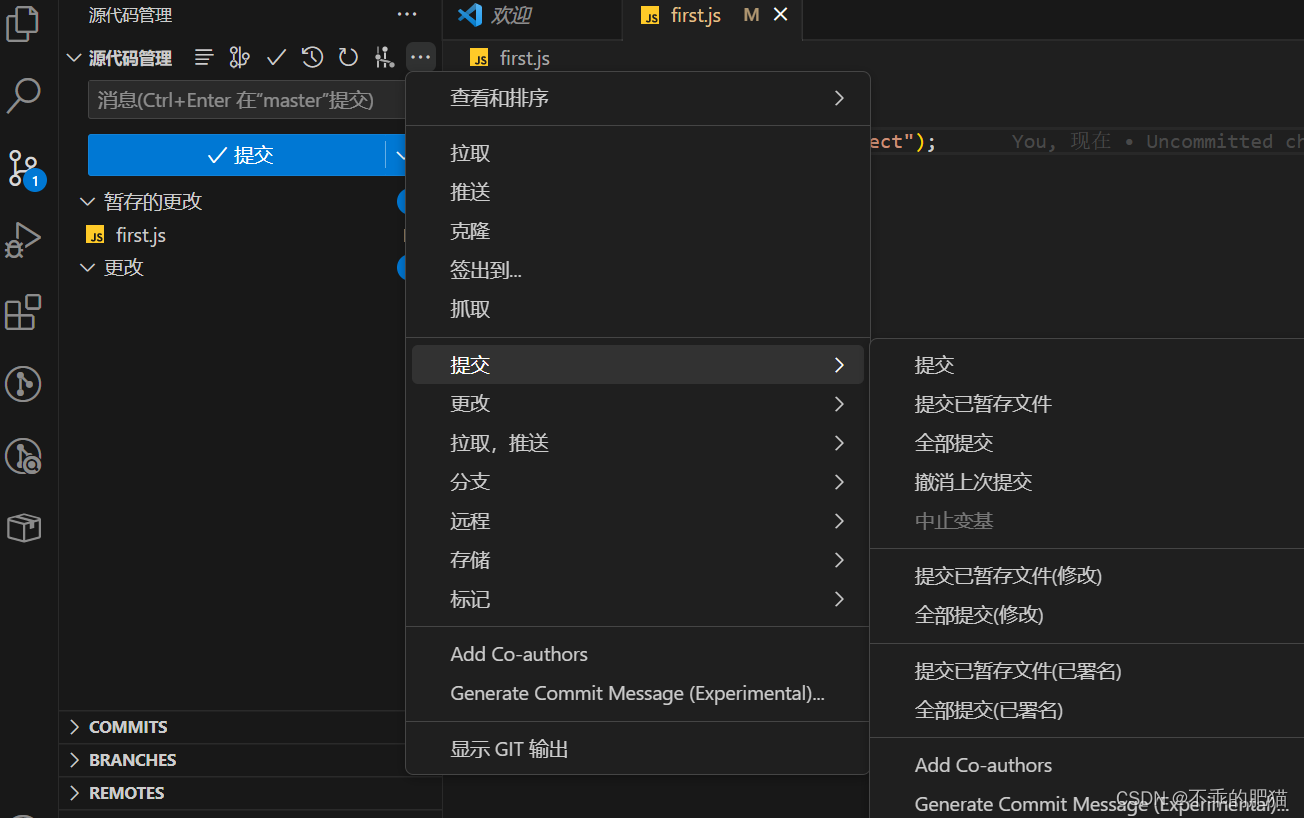
Task: Click the first.js breadcrumb label
Action: 525,58
